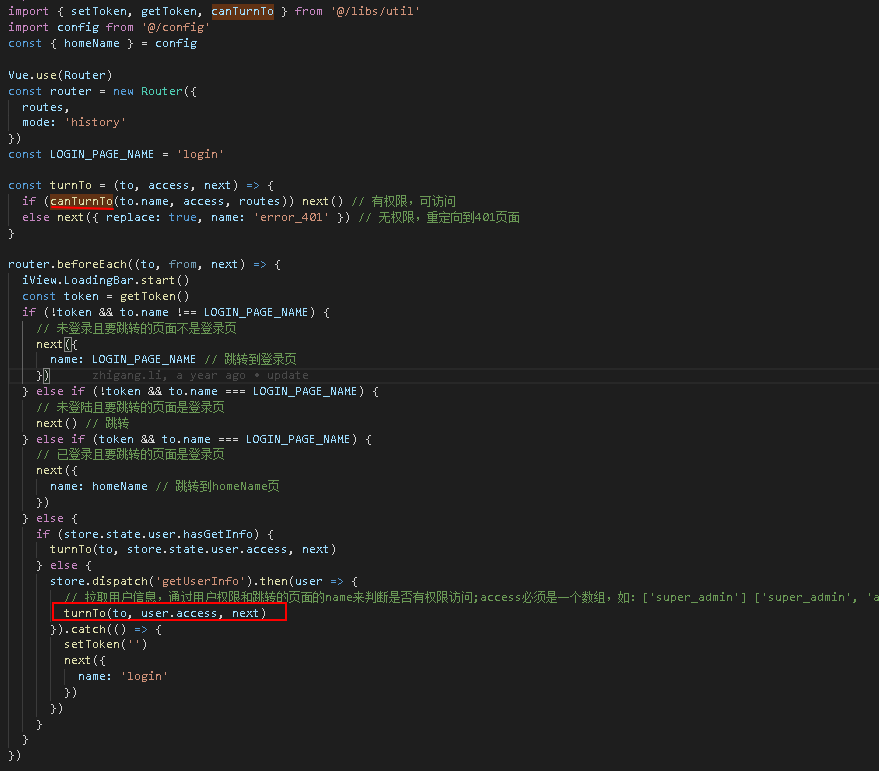Click turnTo in its const declaration
879x771 pixels.
(x=71, y=185)
